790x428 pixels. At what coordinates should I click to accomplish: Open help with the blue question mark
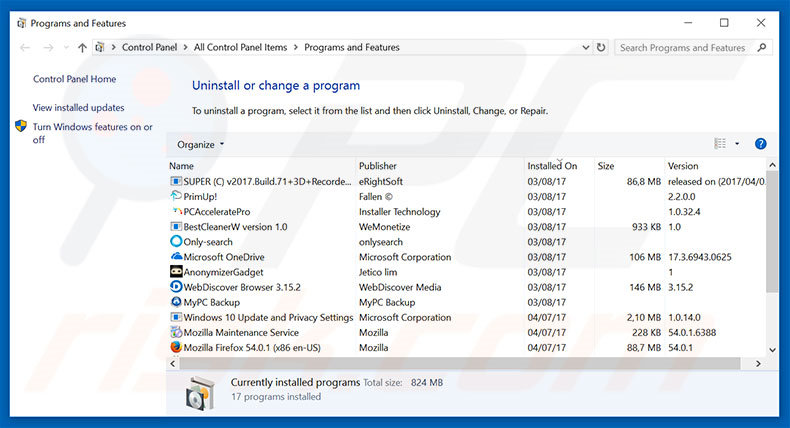pyautogui.click(x=760, y=144)
